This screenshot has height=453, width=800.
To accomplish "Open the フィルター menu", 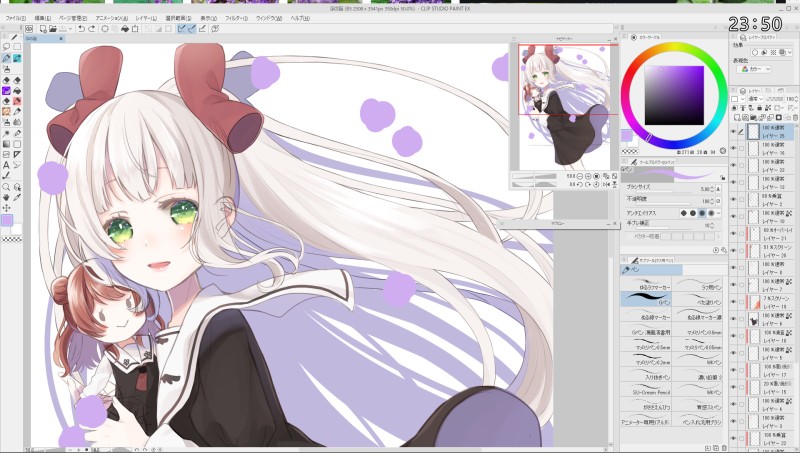I will pyautogui.click(x=236, y=18).
